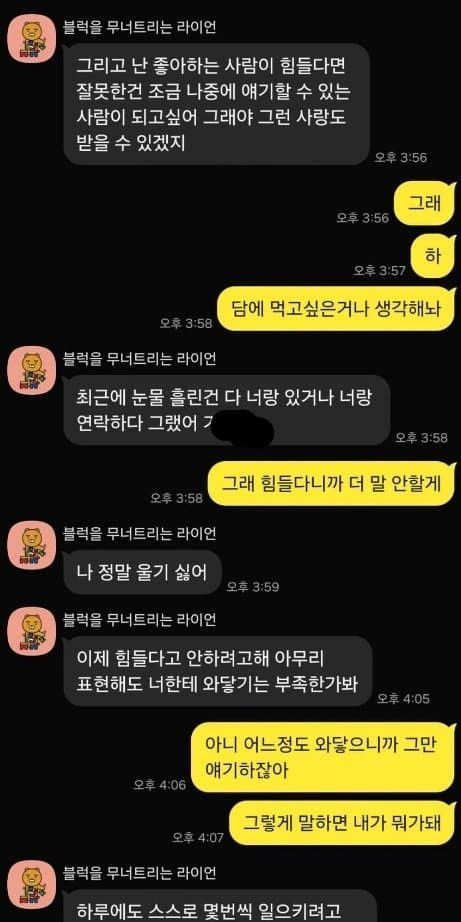Select the 하루에도 스스로 몇번씩 bubble
461x922 pixels.
(219, 906)
